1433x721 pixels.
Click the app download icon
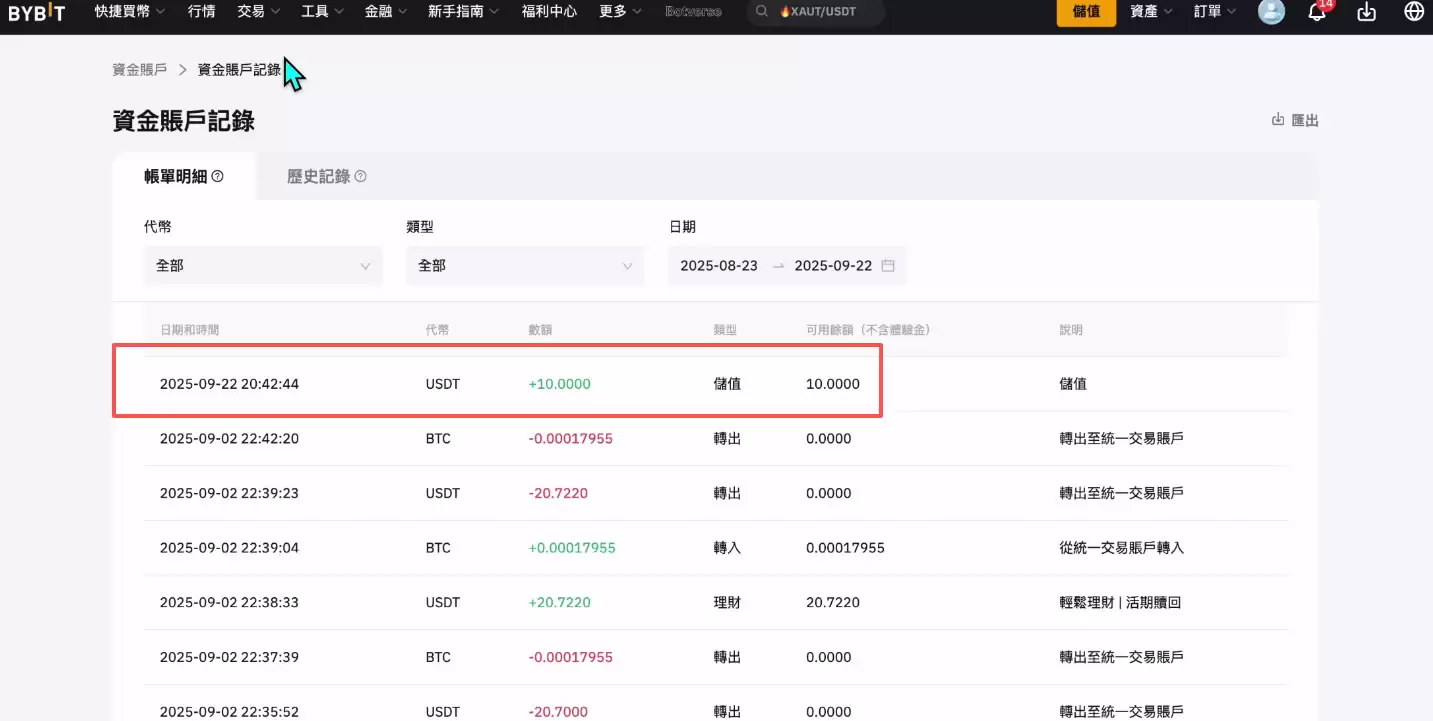pyautogui.click(x=1366, y=12)
